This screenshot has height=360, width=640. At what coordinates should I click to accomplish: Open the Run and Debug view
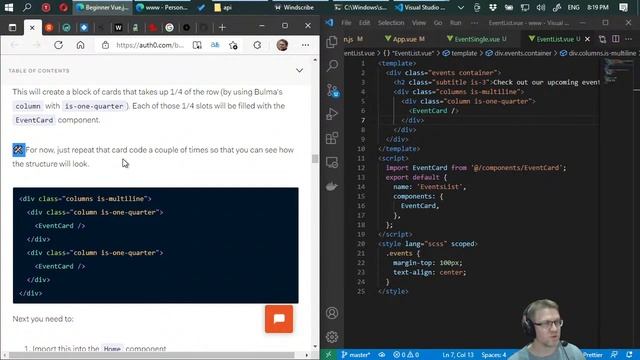click(x=332, y=114)
